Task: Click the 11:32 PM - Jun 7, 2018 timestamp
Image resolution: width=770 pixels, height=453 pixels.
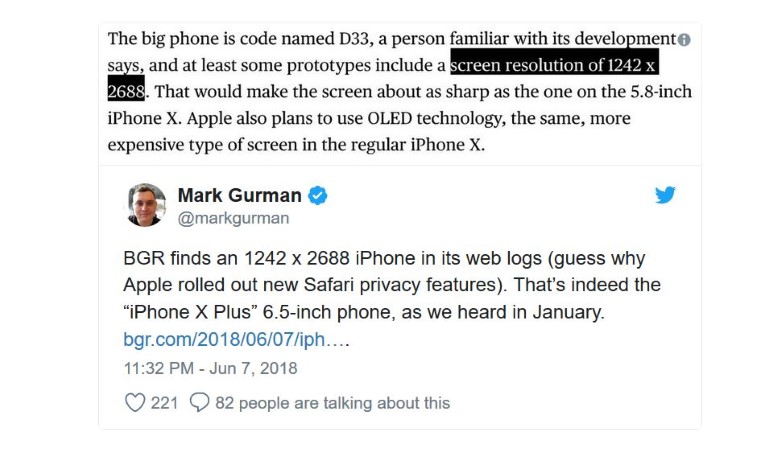Action: tap(210, 368)
